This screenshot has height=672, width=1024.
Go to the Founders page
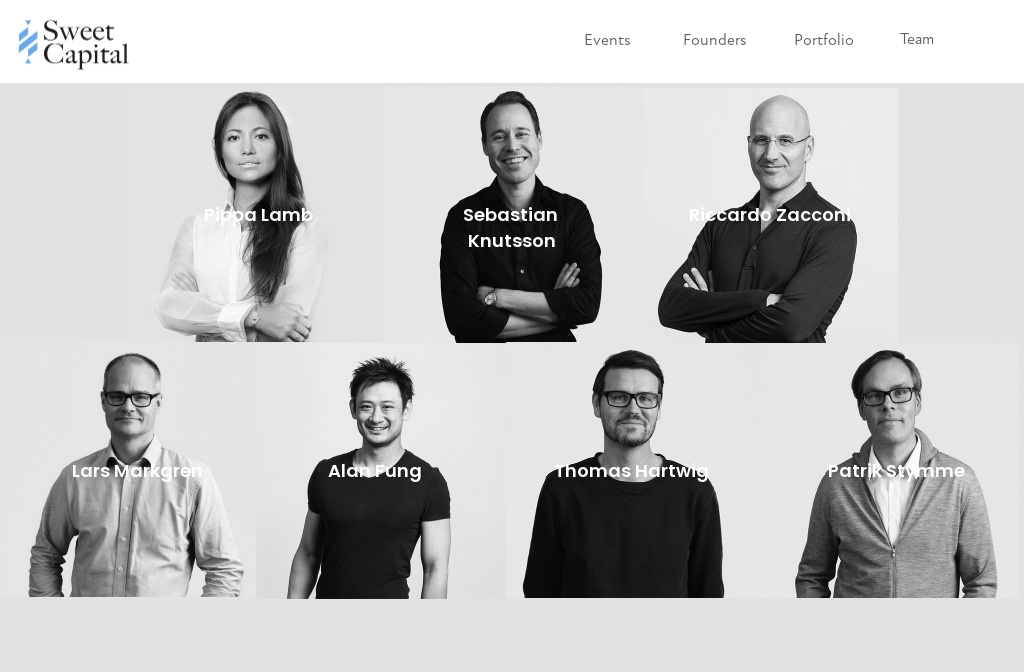(714, 40)
